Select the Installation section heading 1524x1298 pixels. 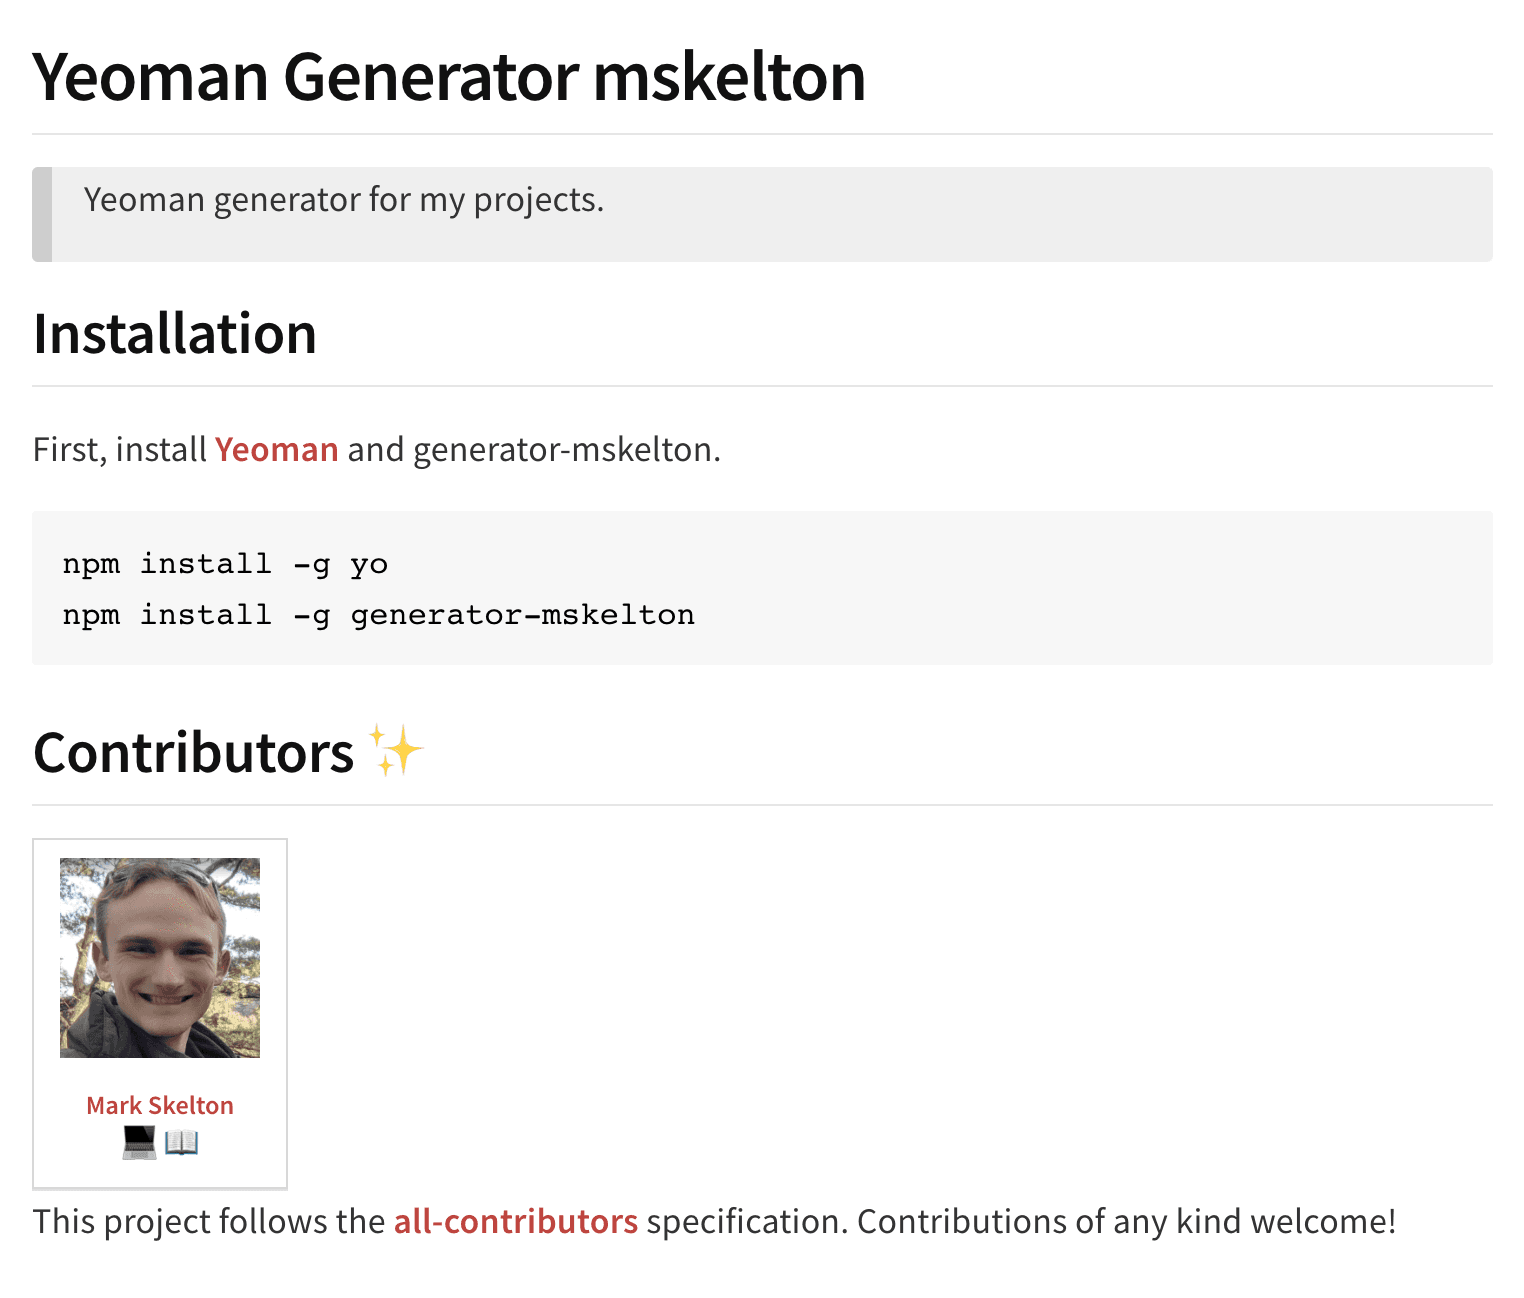[175, 334]
